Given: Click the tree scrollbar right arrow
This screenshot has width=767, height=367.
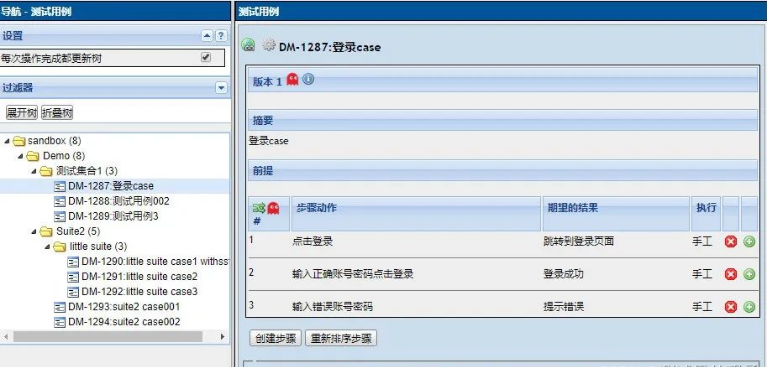Looking at the screenshot, I should click(x=223, y=337).
